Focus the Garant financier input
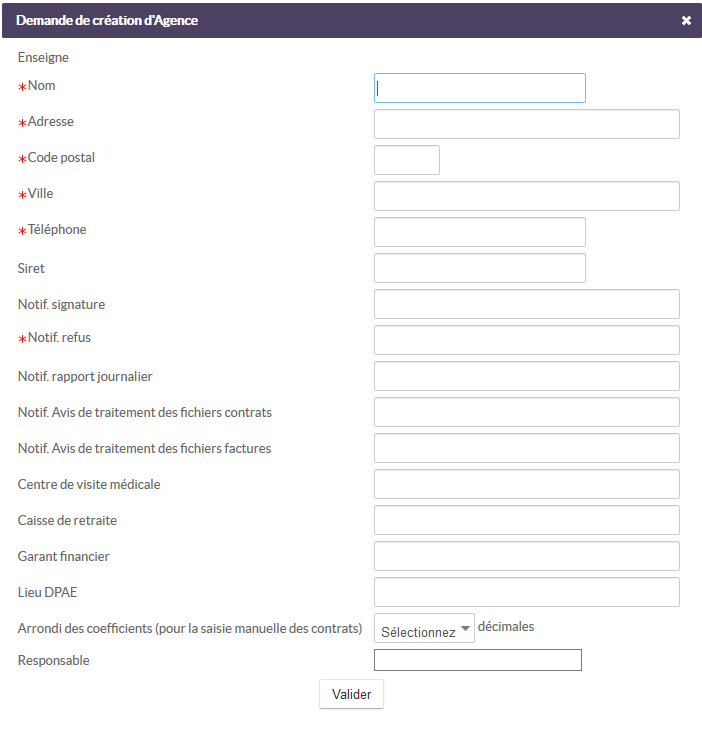Viewport: 702px width, 732px height. click(x=526, y=556)
